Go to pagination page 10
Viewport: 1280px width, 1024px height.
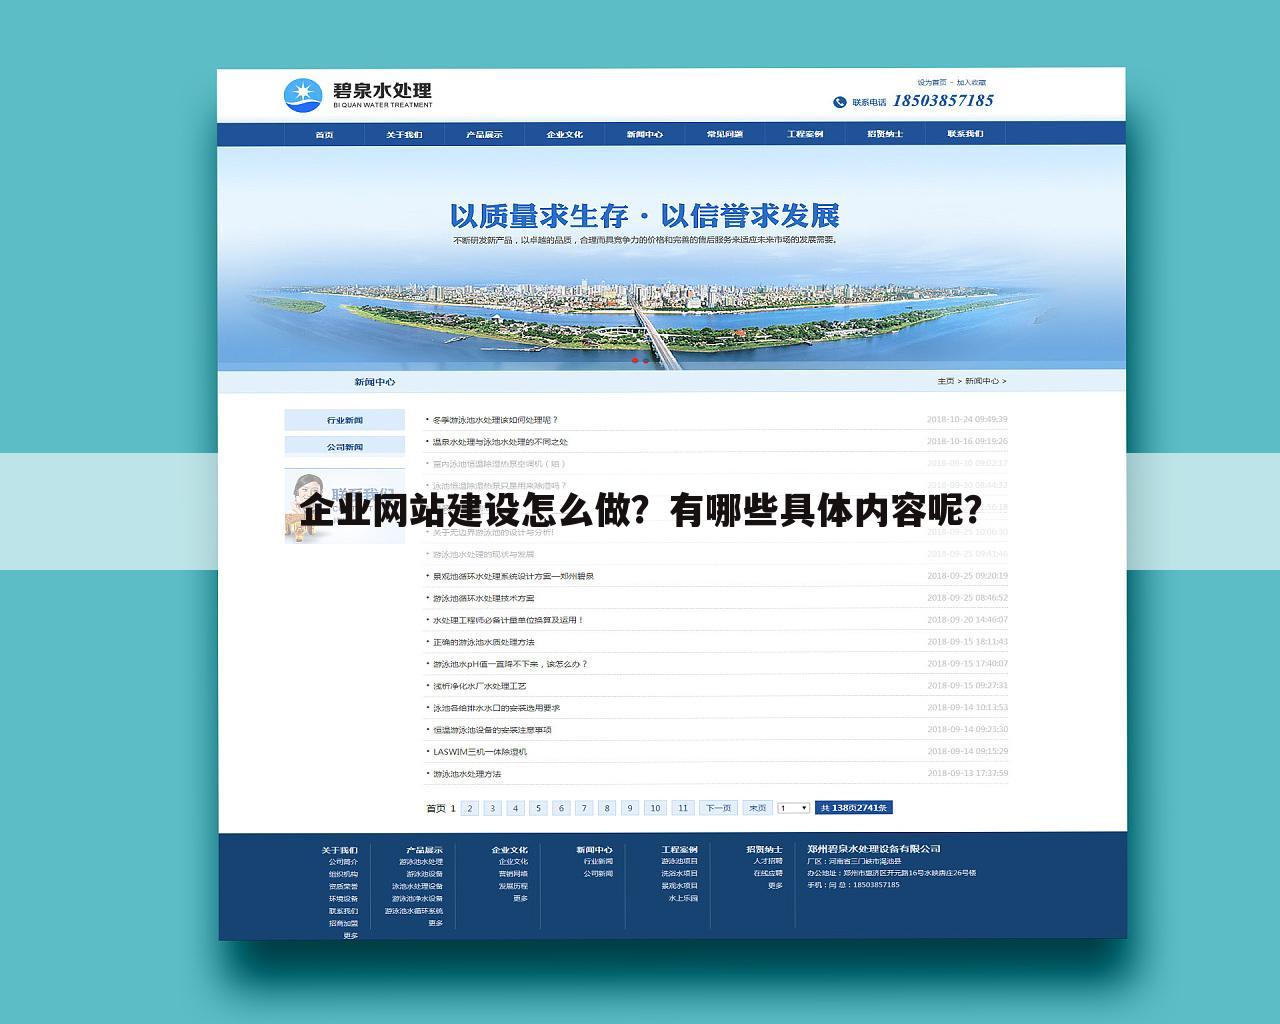[x=655, y=808]
